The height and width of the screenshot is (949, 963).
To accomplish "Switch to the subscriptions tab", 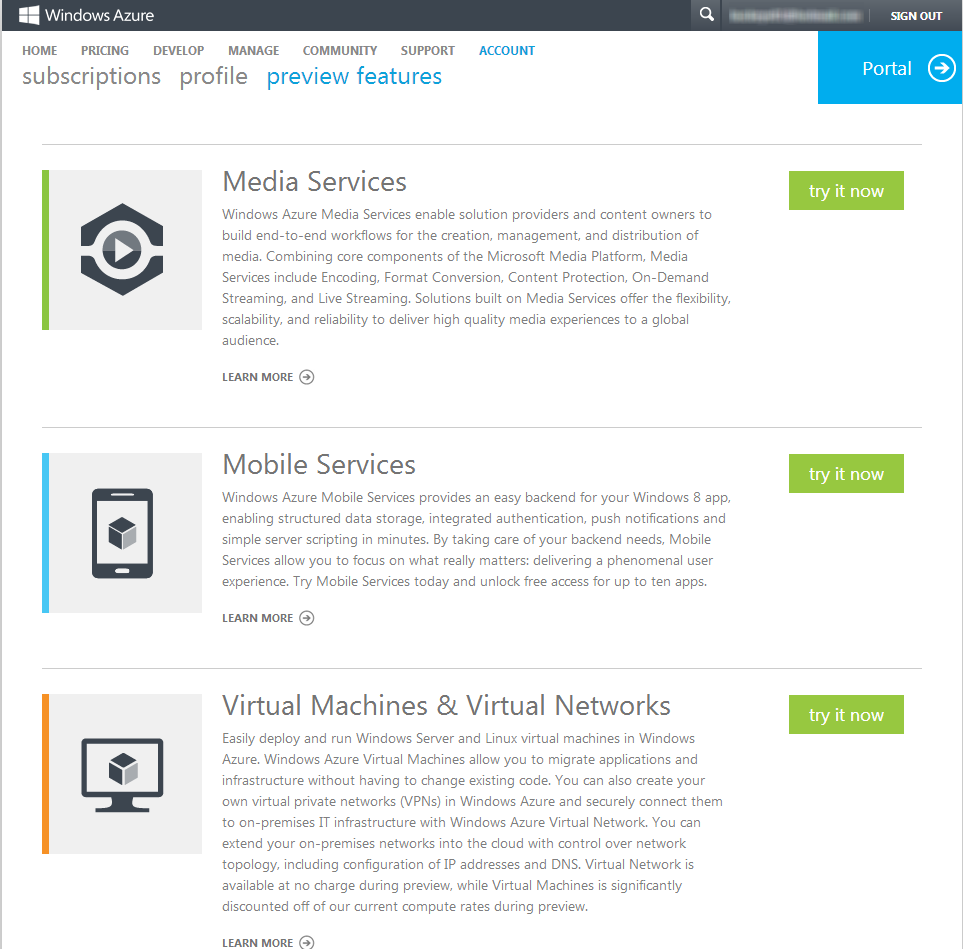I will [x=92, y=77].
